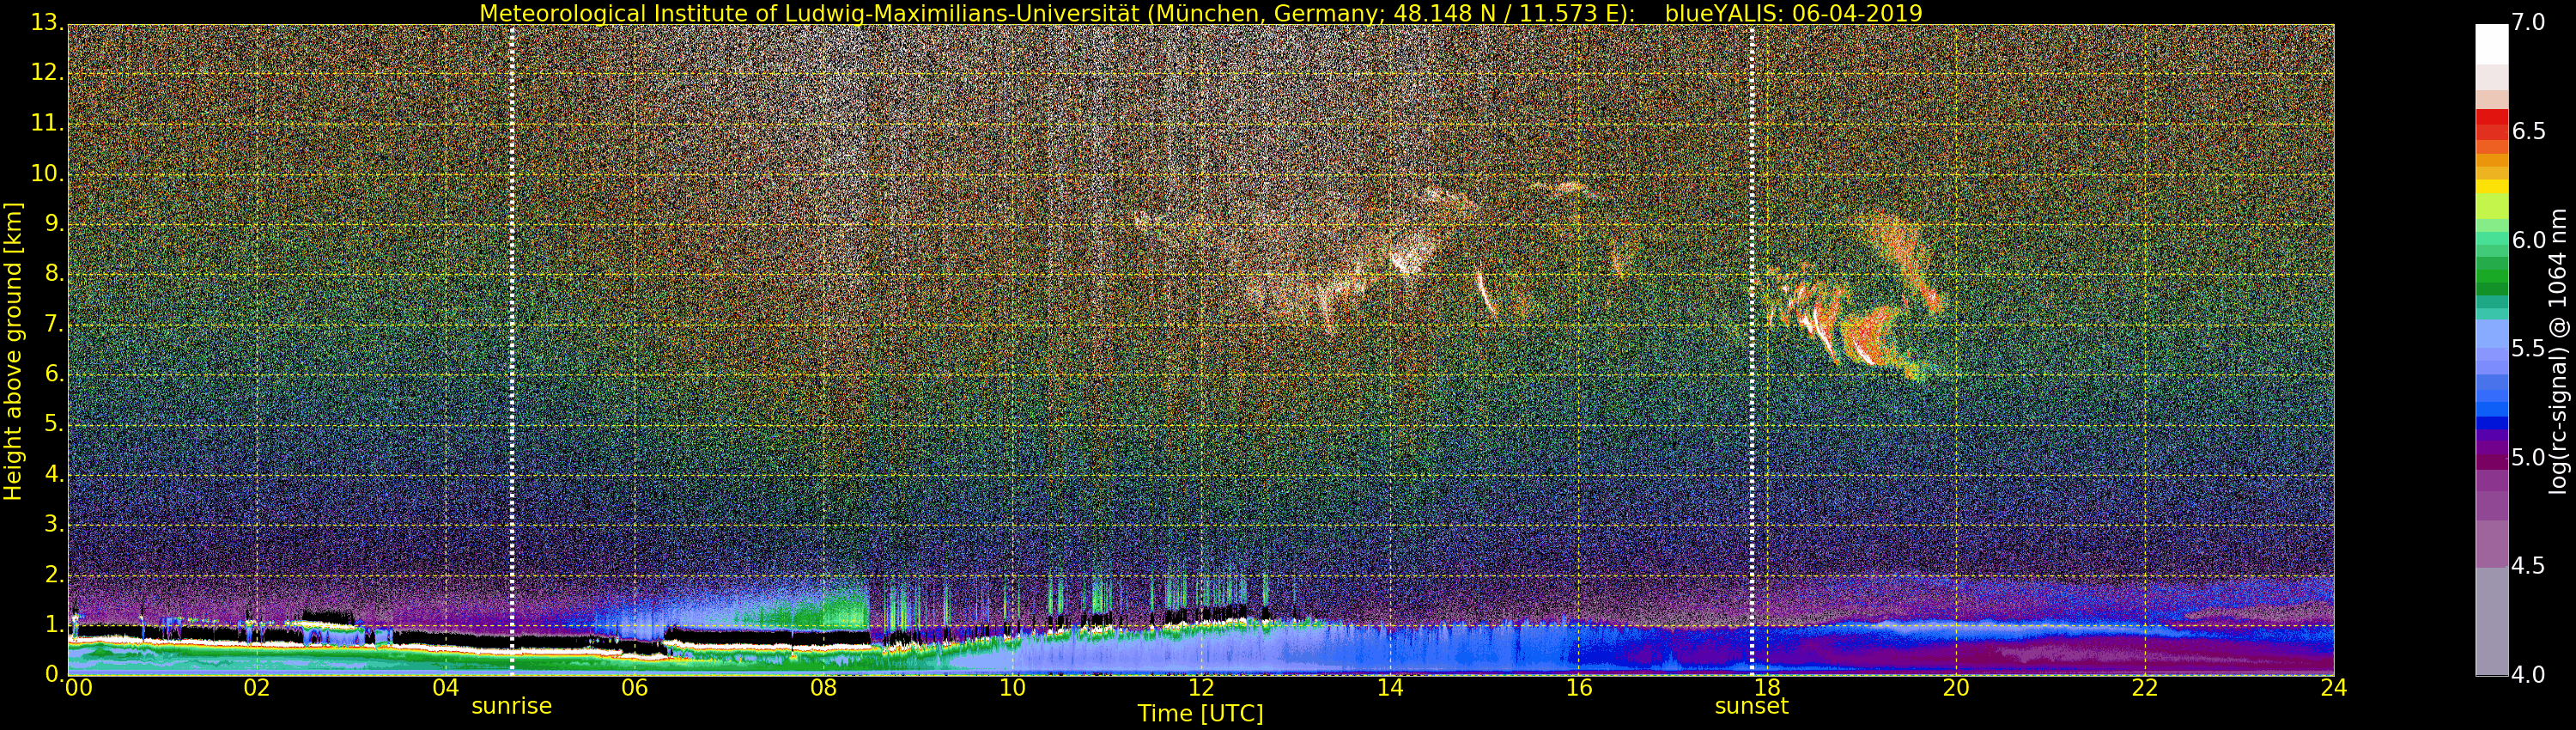Click the time tick label '24'
2576x730 pixels.
(x=2334, y=688)
